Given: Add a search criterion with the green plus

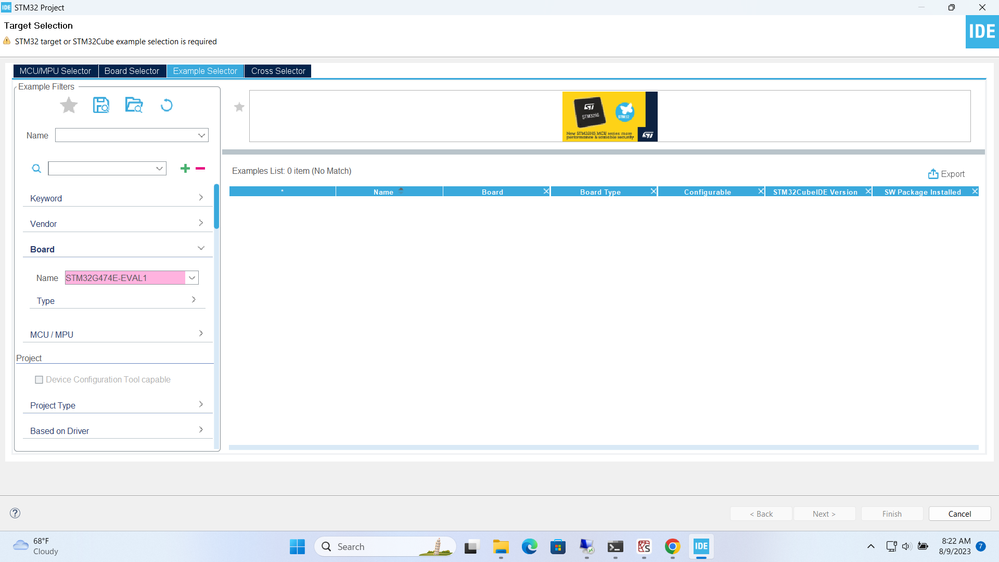Looking at the screenshot, I should click(185, 168).
